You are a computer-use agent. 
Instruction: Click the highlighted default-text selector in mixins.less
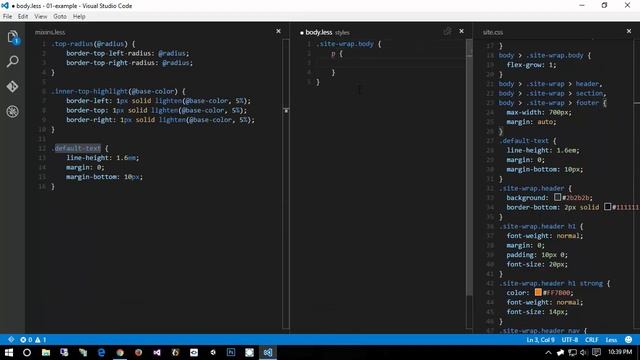coord(77,148)
